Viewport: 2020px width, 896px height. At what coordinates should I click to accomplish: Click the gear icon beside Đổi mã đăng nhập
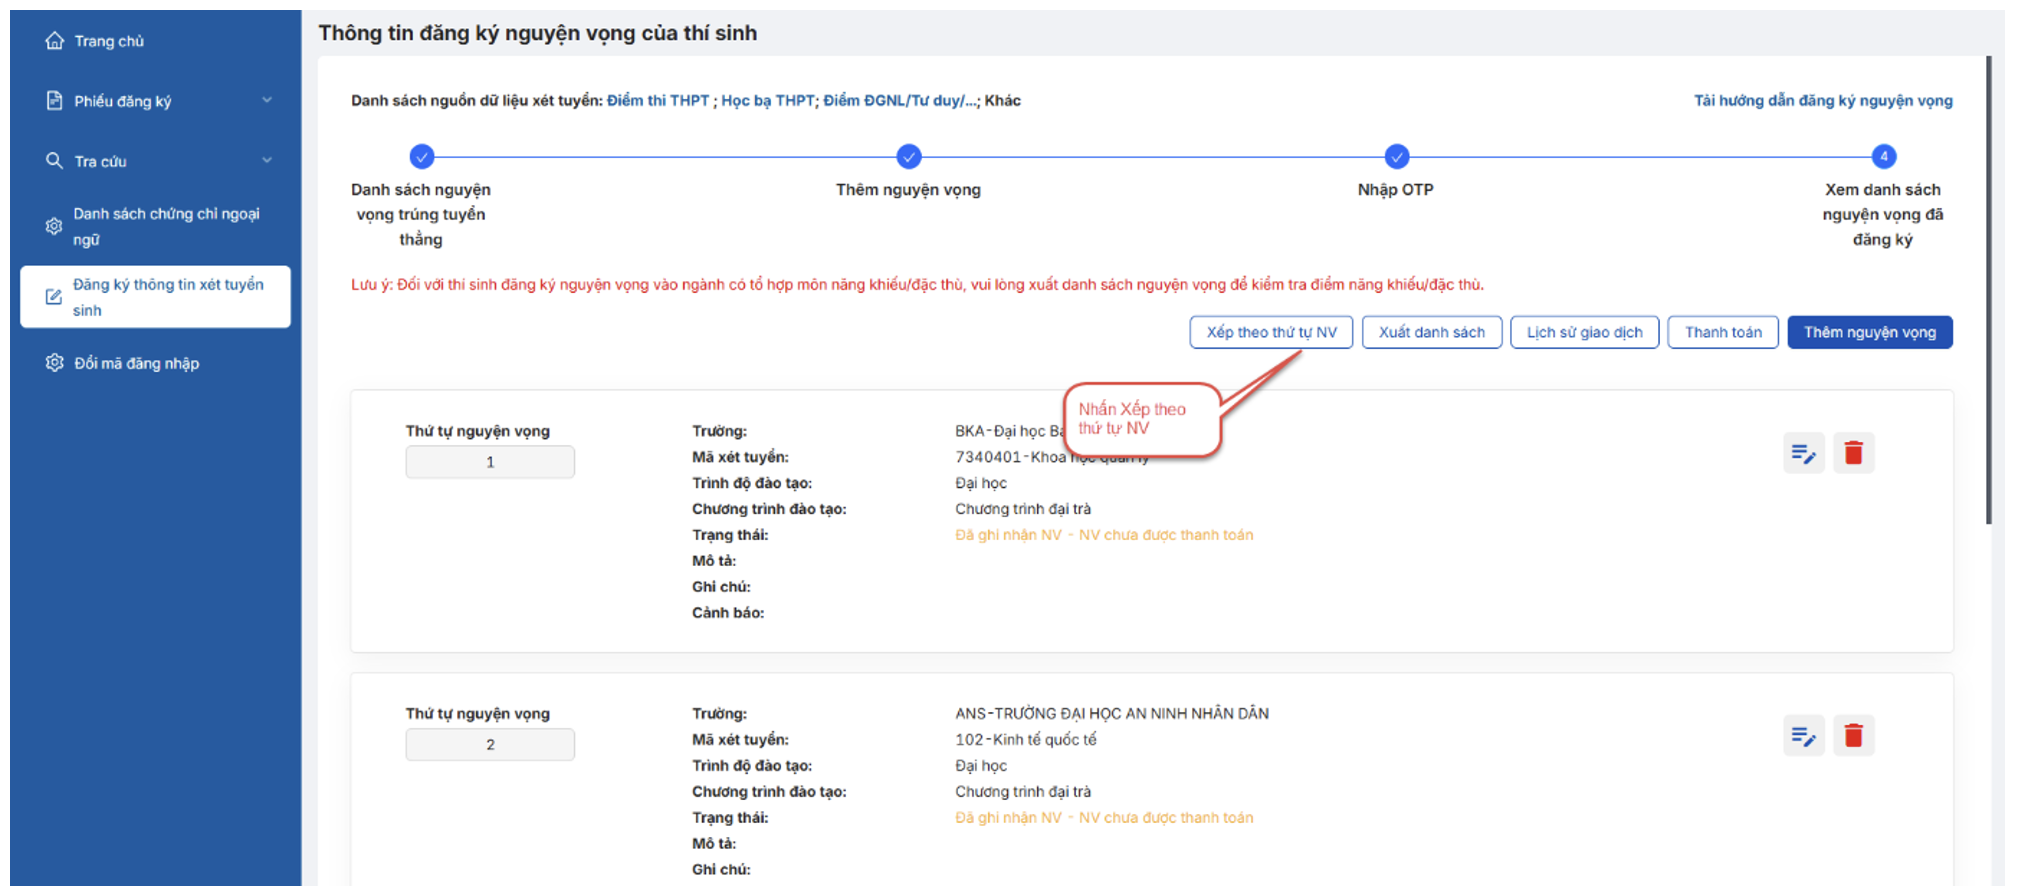coord(55,363)
